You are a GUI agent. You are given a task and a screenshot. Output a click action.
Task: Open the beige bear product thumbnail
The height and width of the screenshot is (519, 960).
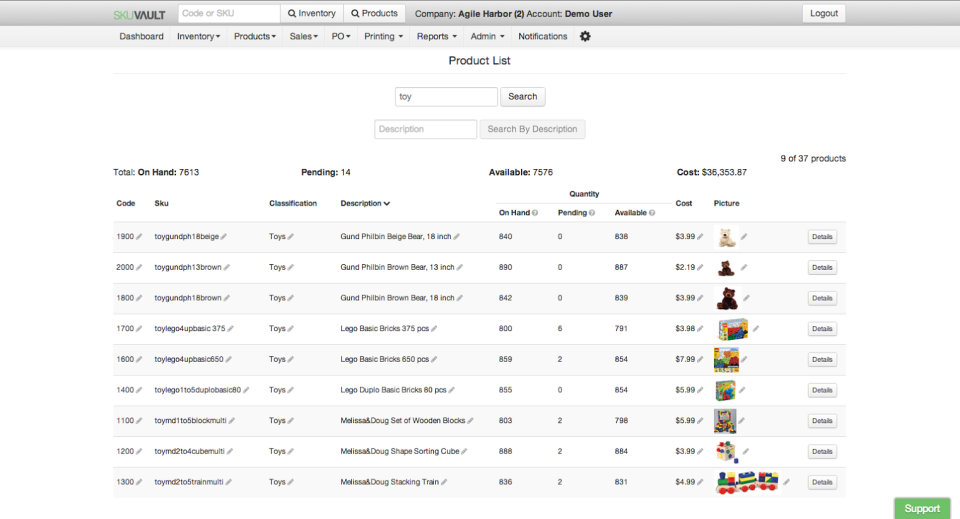click(x=727, y=237)
